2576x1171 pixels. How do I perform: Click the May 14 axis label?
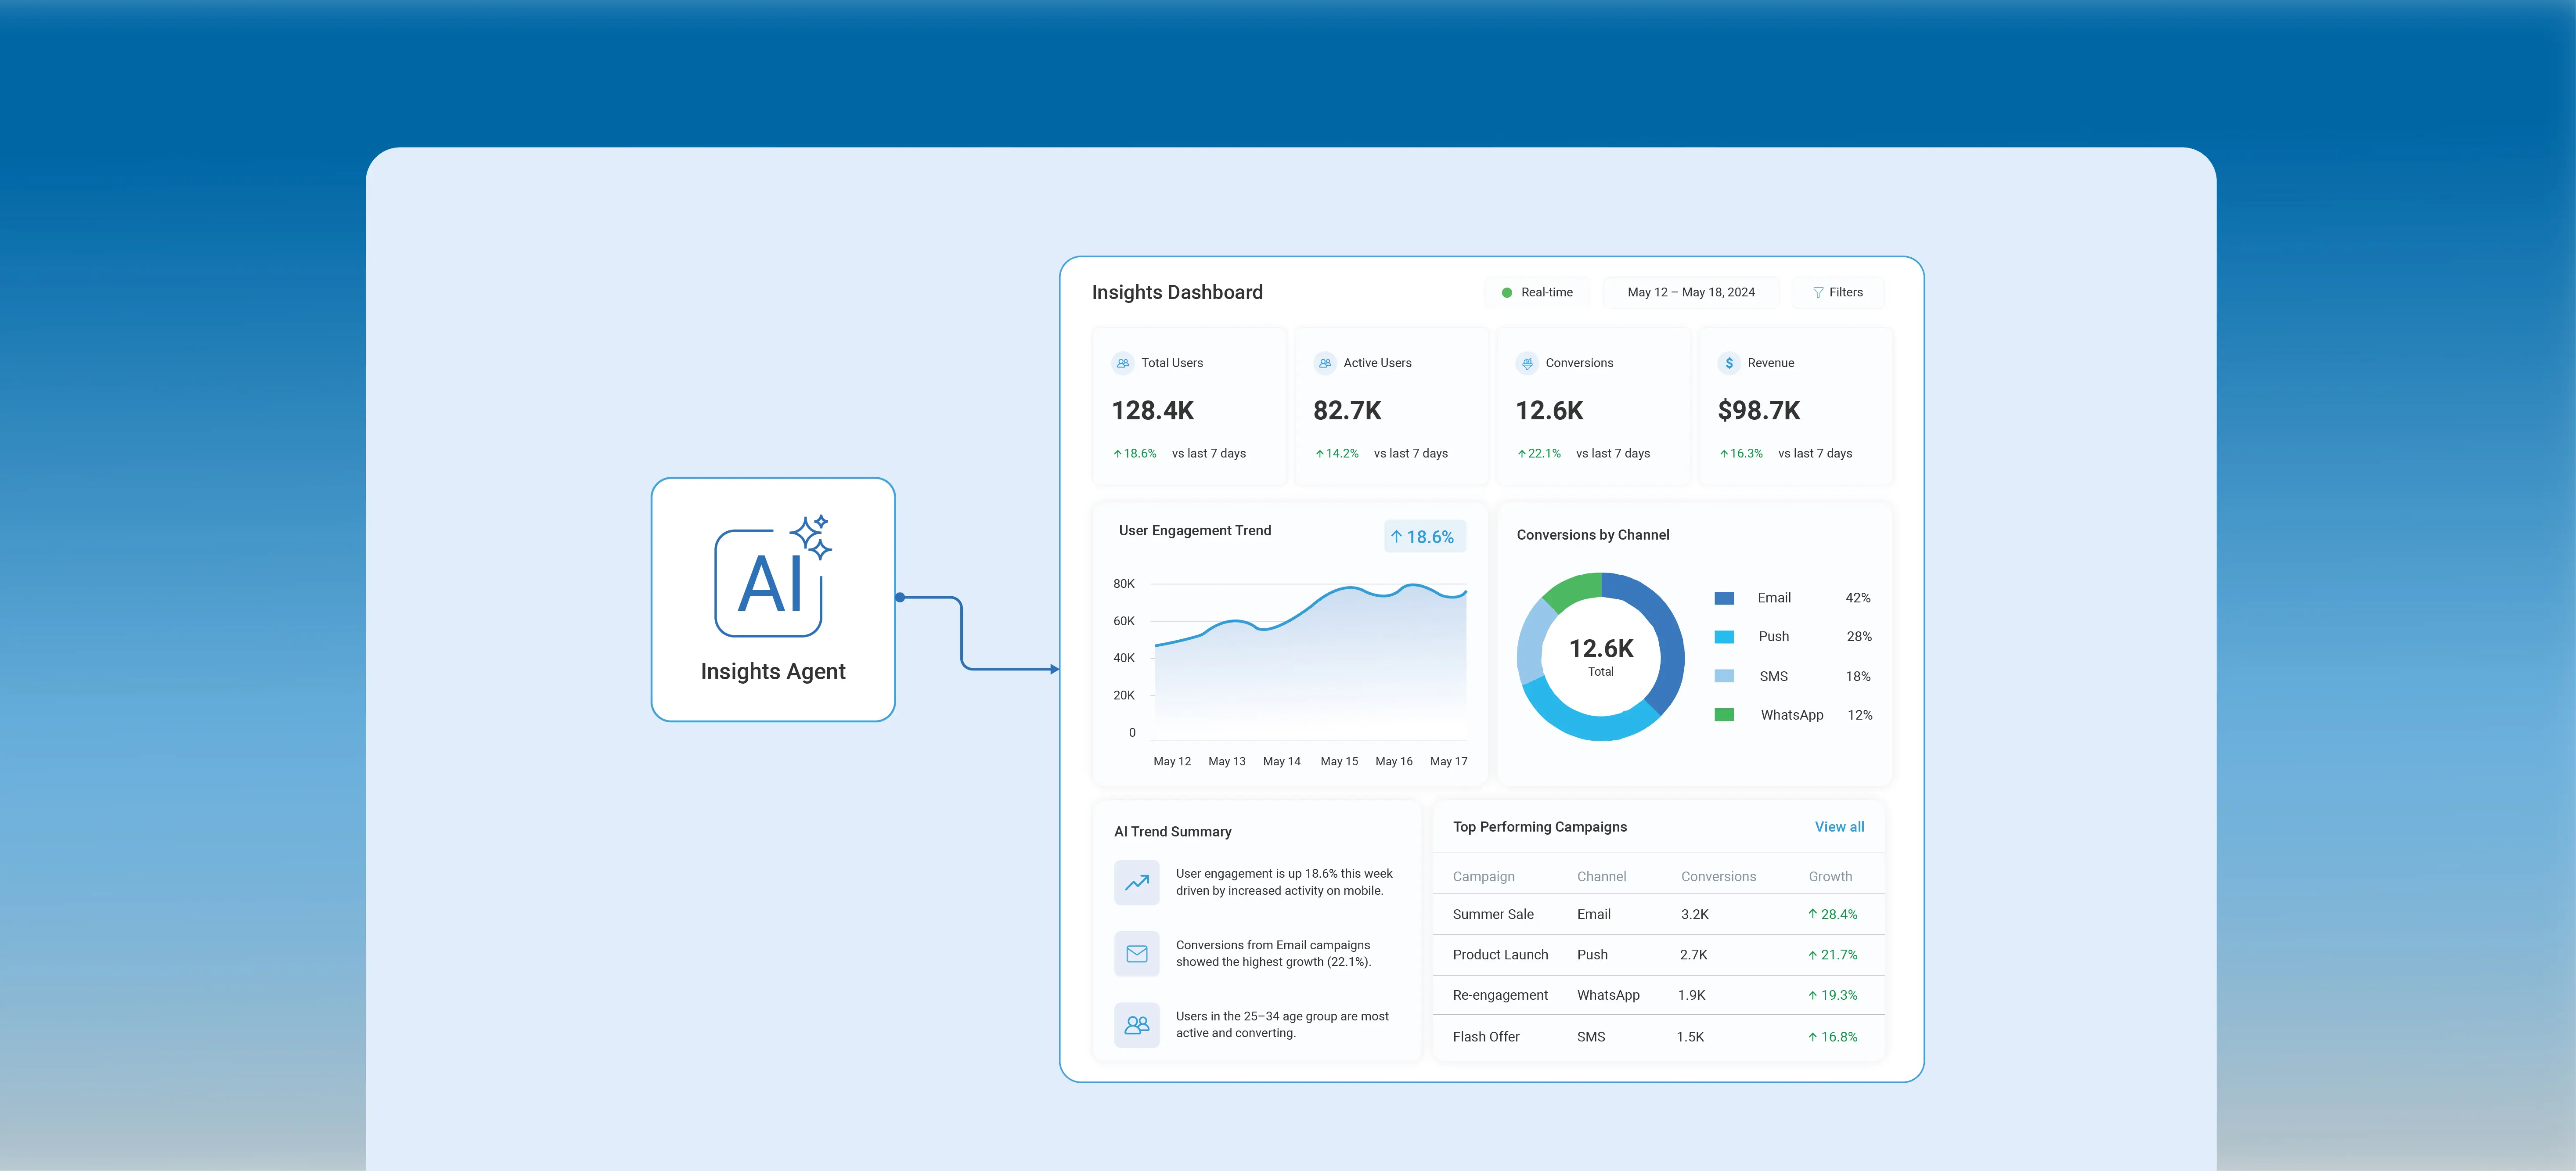click(1282, 762)
